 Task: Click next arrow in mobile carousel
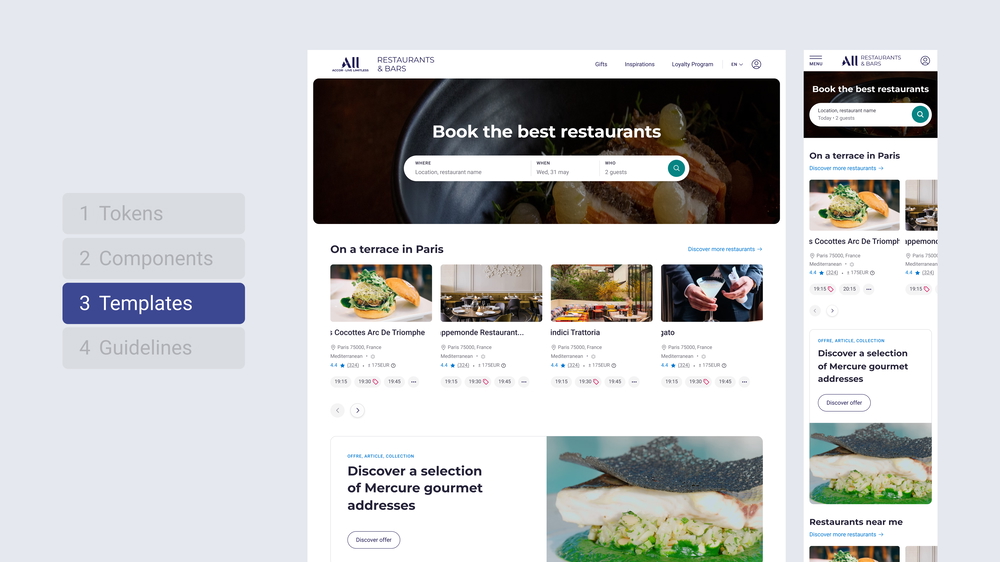coord(832,311)
